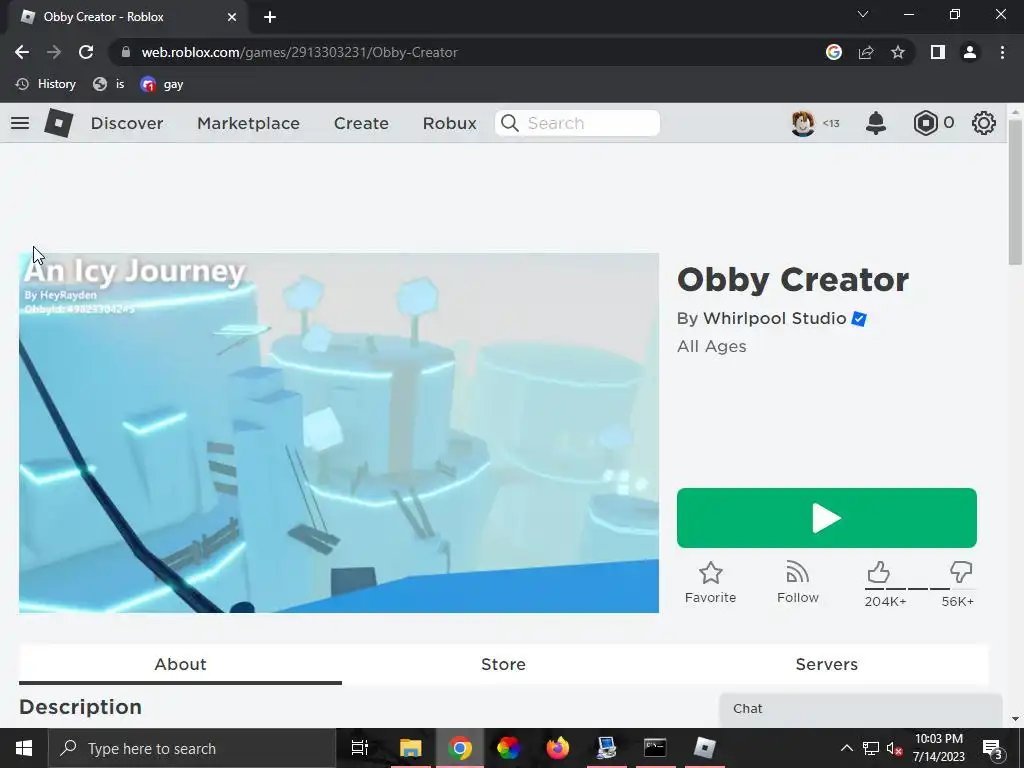
Task: Open the Whirlpool Studio creator link
Action: pyautogui.click(x=775, y=318)
